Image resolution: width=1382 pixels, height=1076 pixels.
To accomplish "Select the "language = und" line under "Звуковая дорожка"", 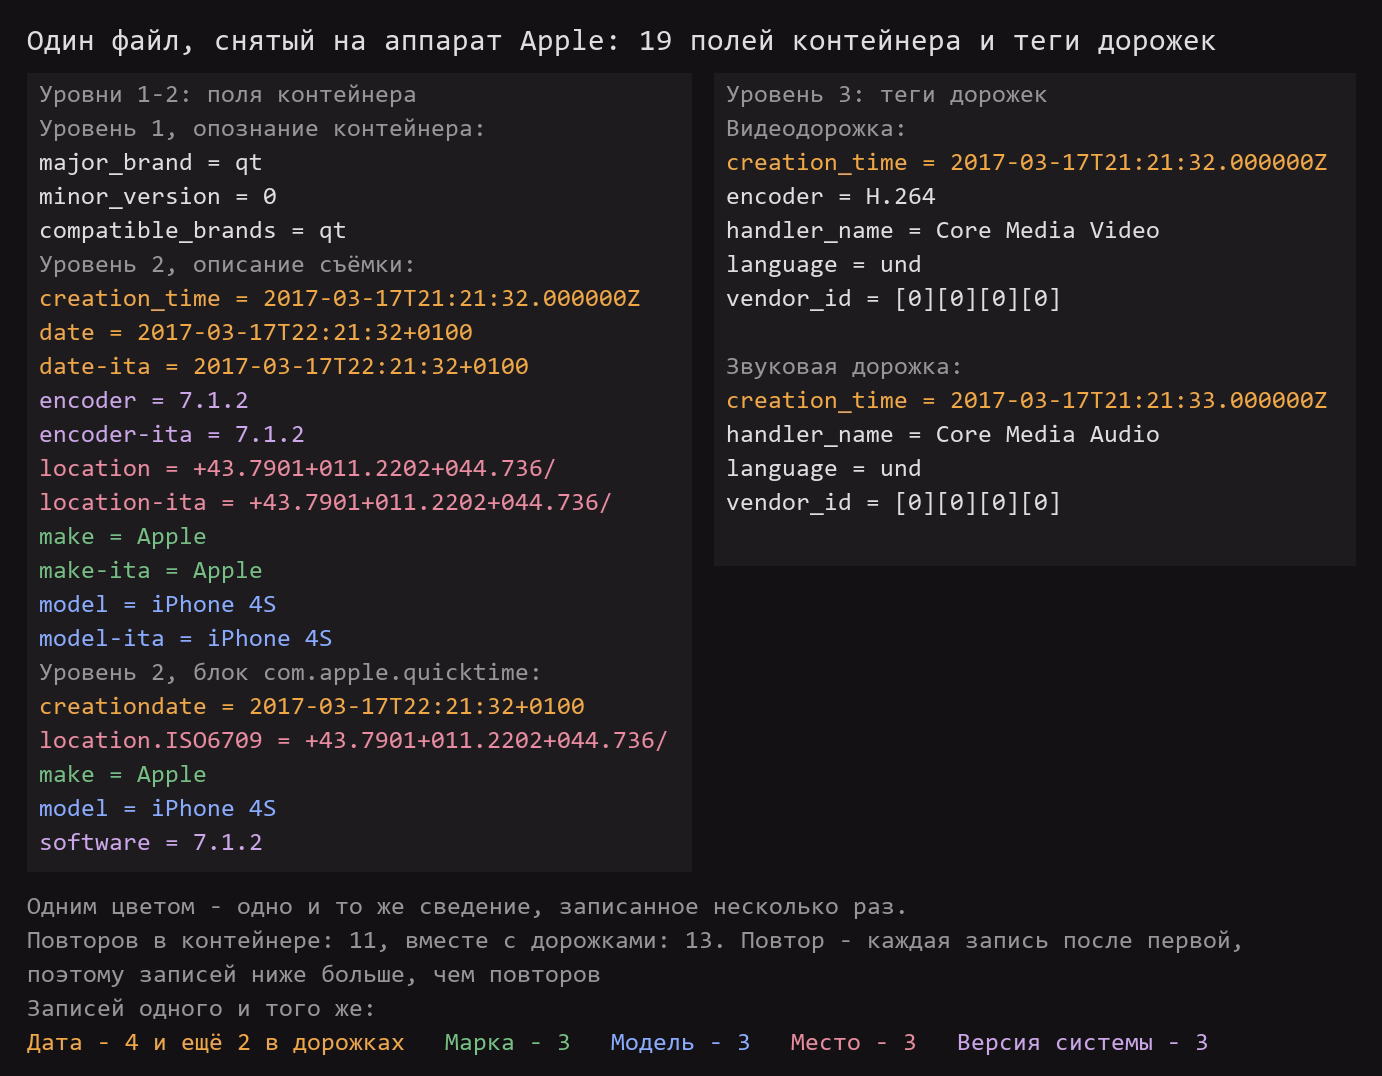I will coord(823,469).
